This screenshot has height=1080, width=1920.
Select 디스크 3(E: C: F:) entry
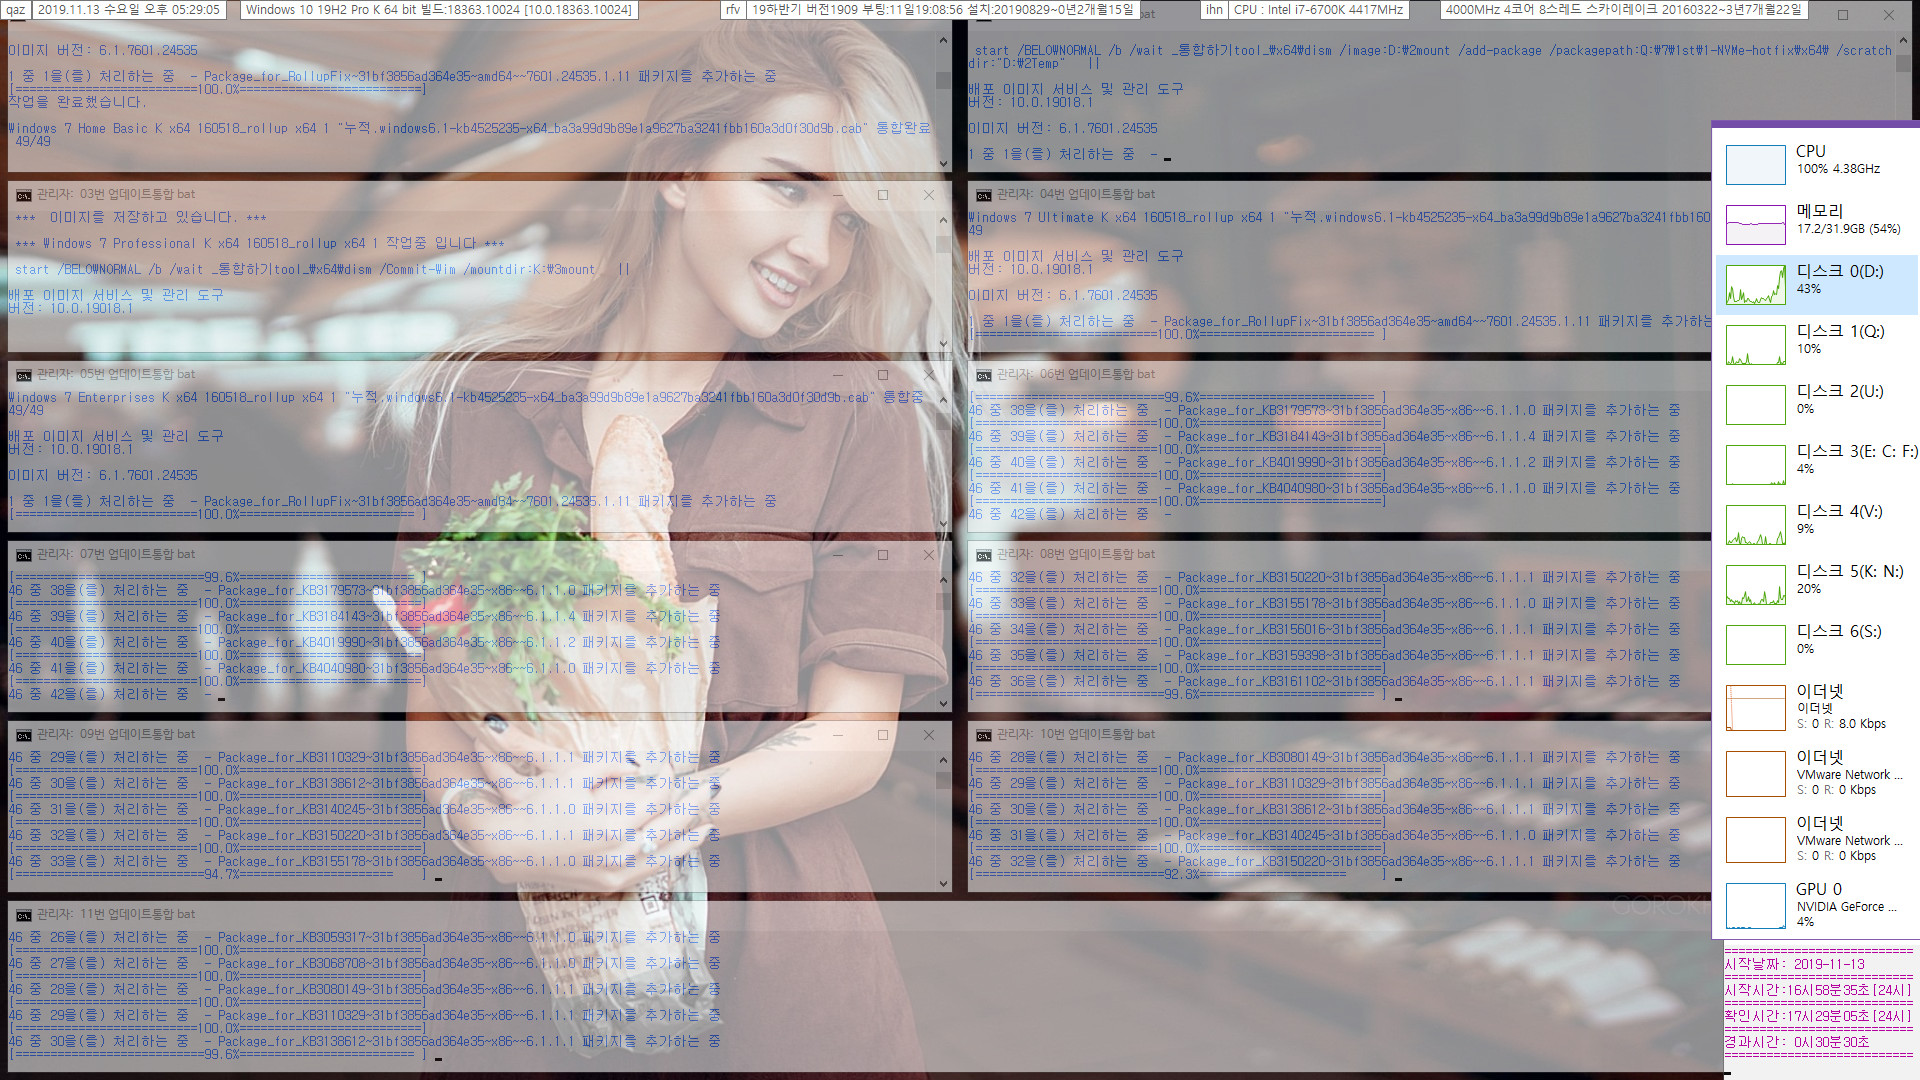tap(1818, 464)
